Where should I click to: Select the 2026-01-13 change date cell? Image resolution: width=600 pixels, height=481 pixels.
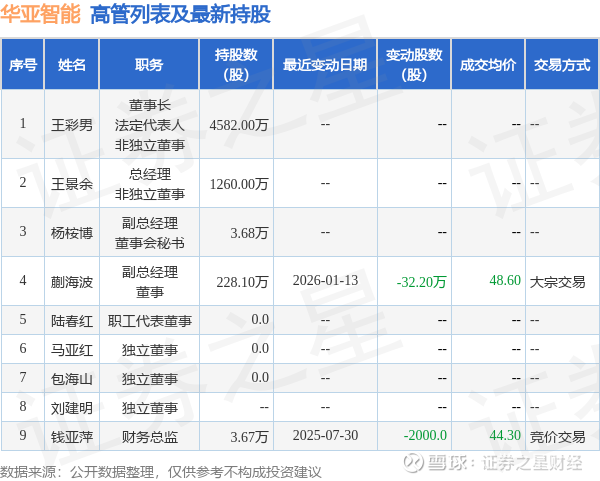click(x=325, y=280)
